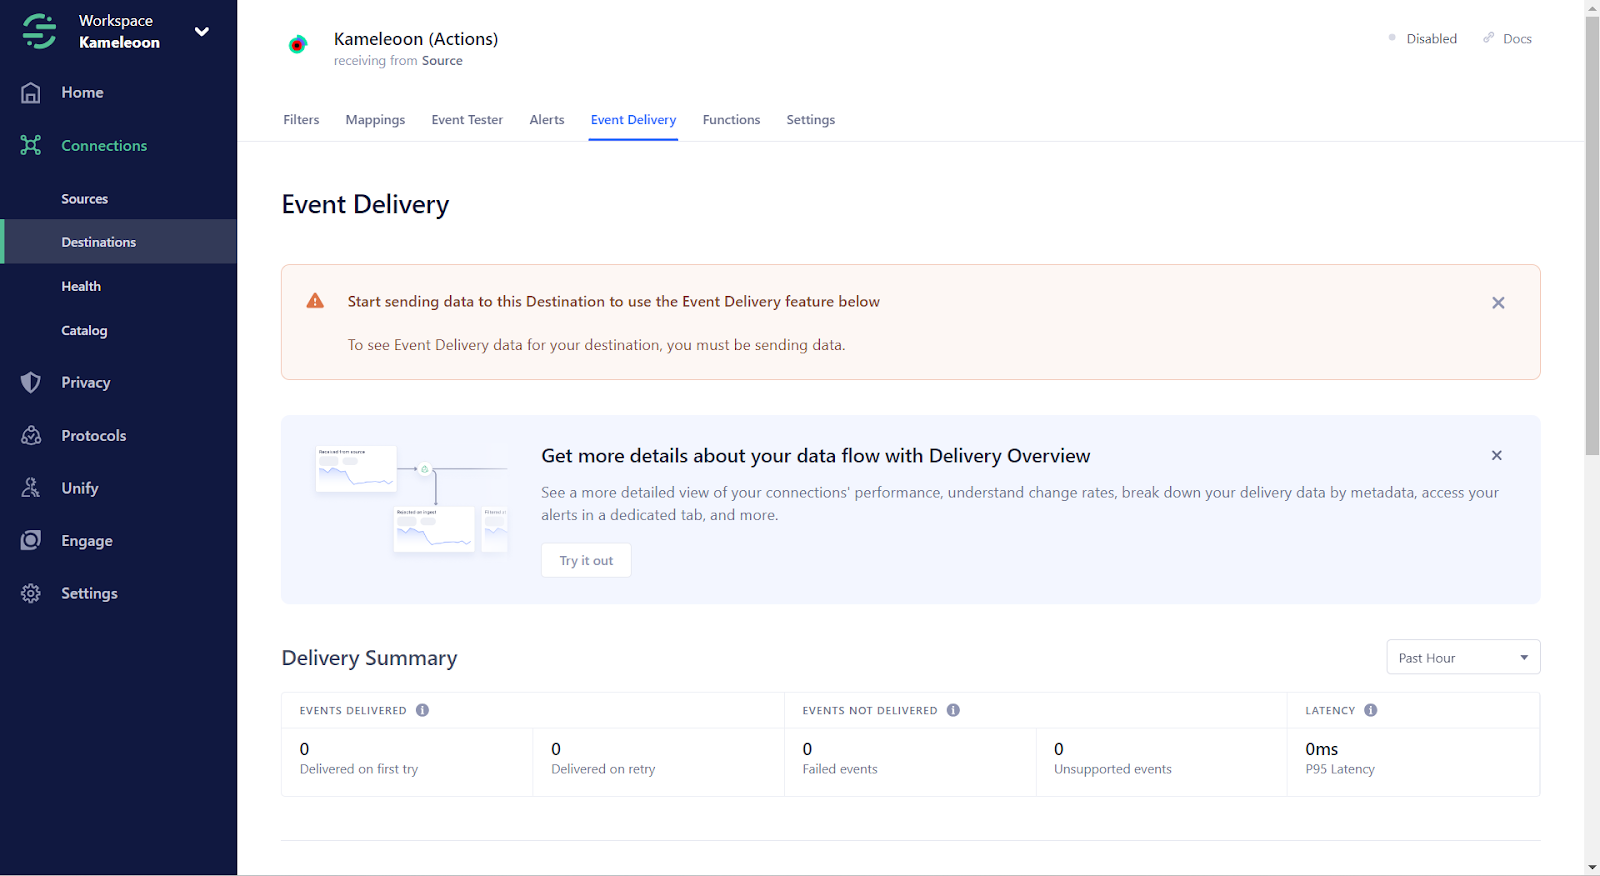Click the Protocols icon

click(x=31, y=436)
